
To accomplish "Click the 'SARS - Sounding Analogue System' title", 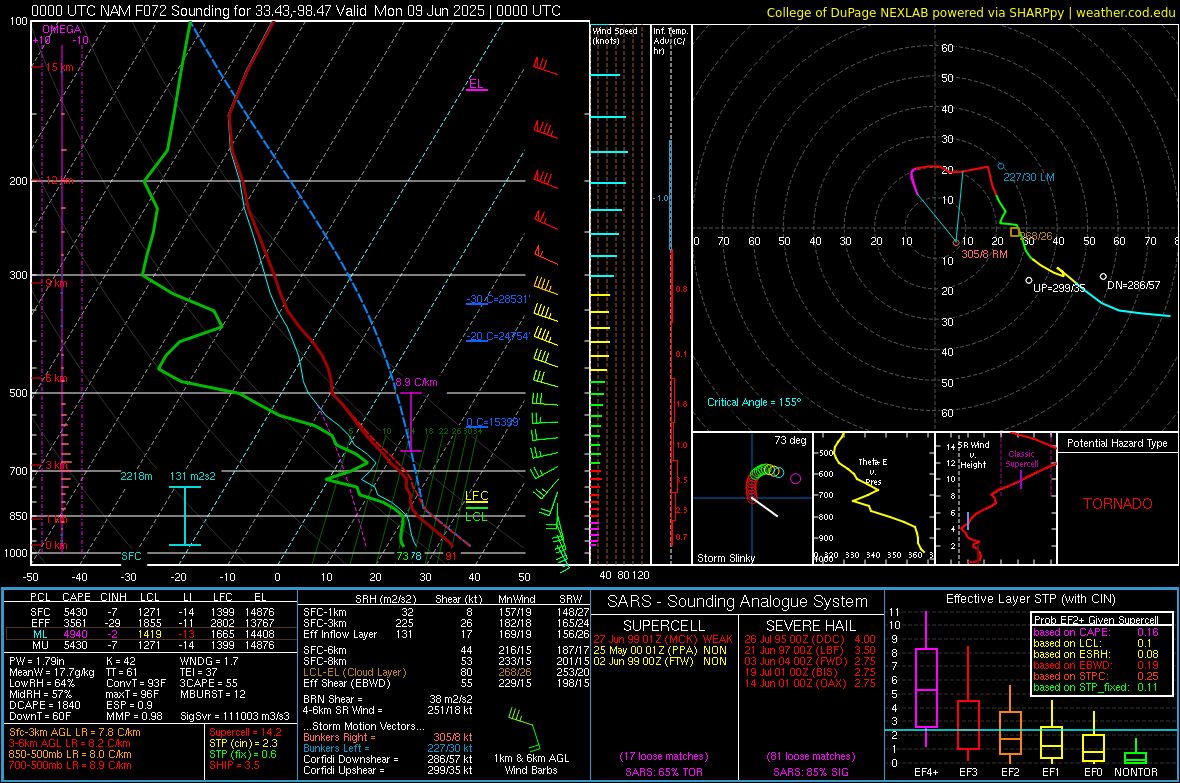I will tap(737, 602).
